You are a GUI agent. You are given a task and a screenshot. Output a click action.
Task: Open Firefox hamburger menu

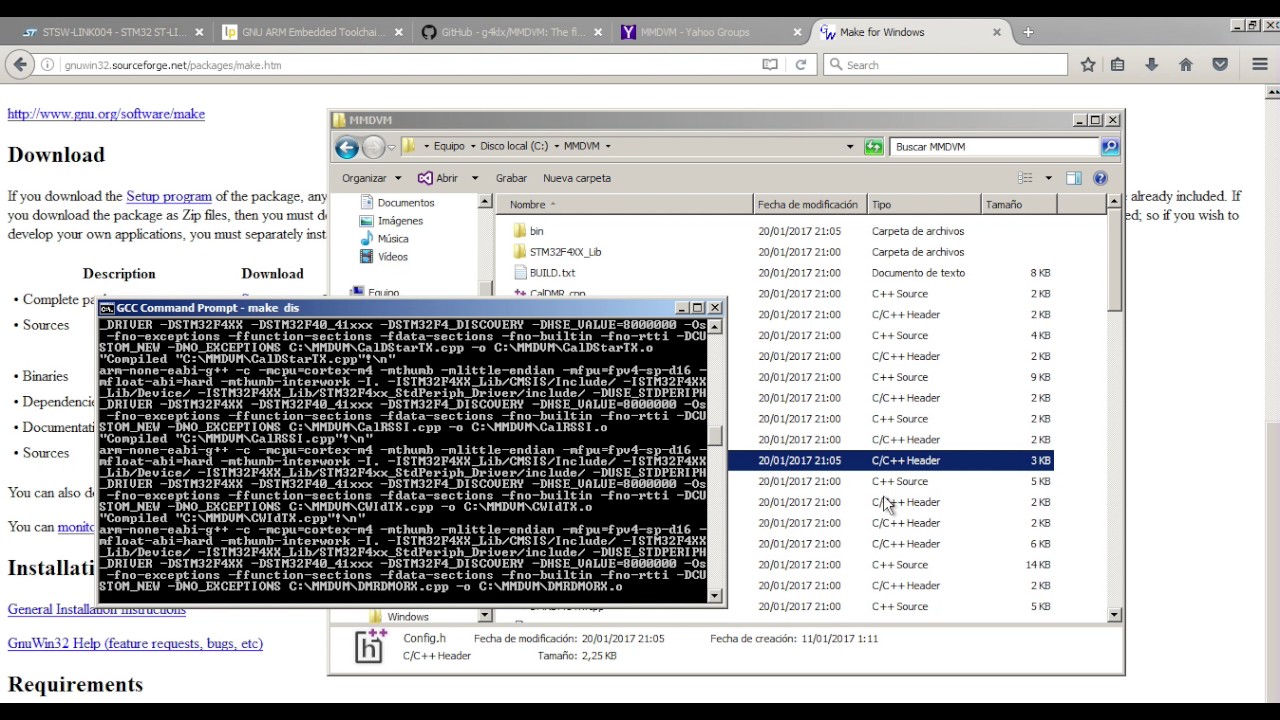tap(1260, 65)
